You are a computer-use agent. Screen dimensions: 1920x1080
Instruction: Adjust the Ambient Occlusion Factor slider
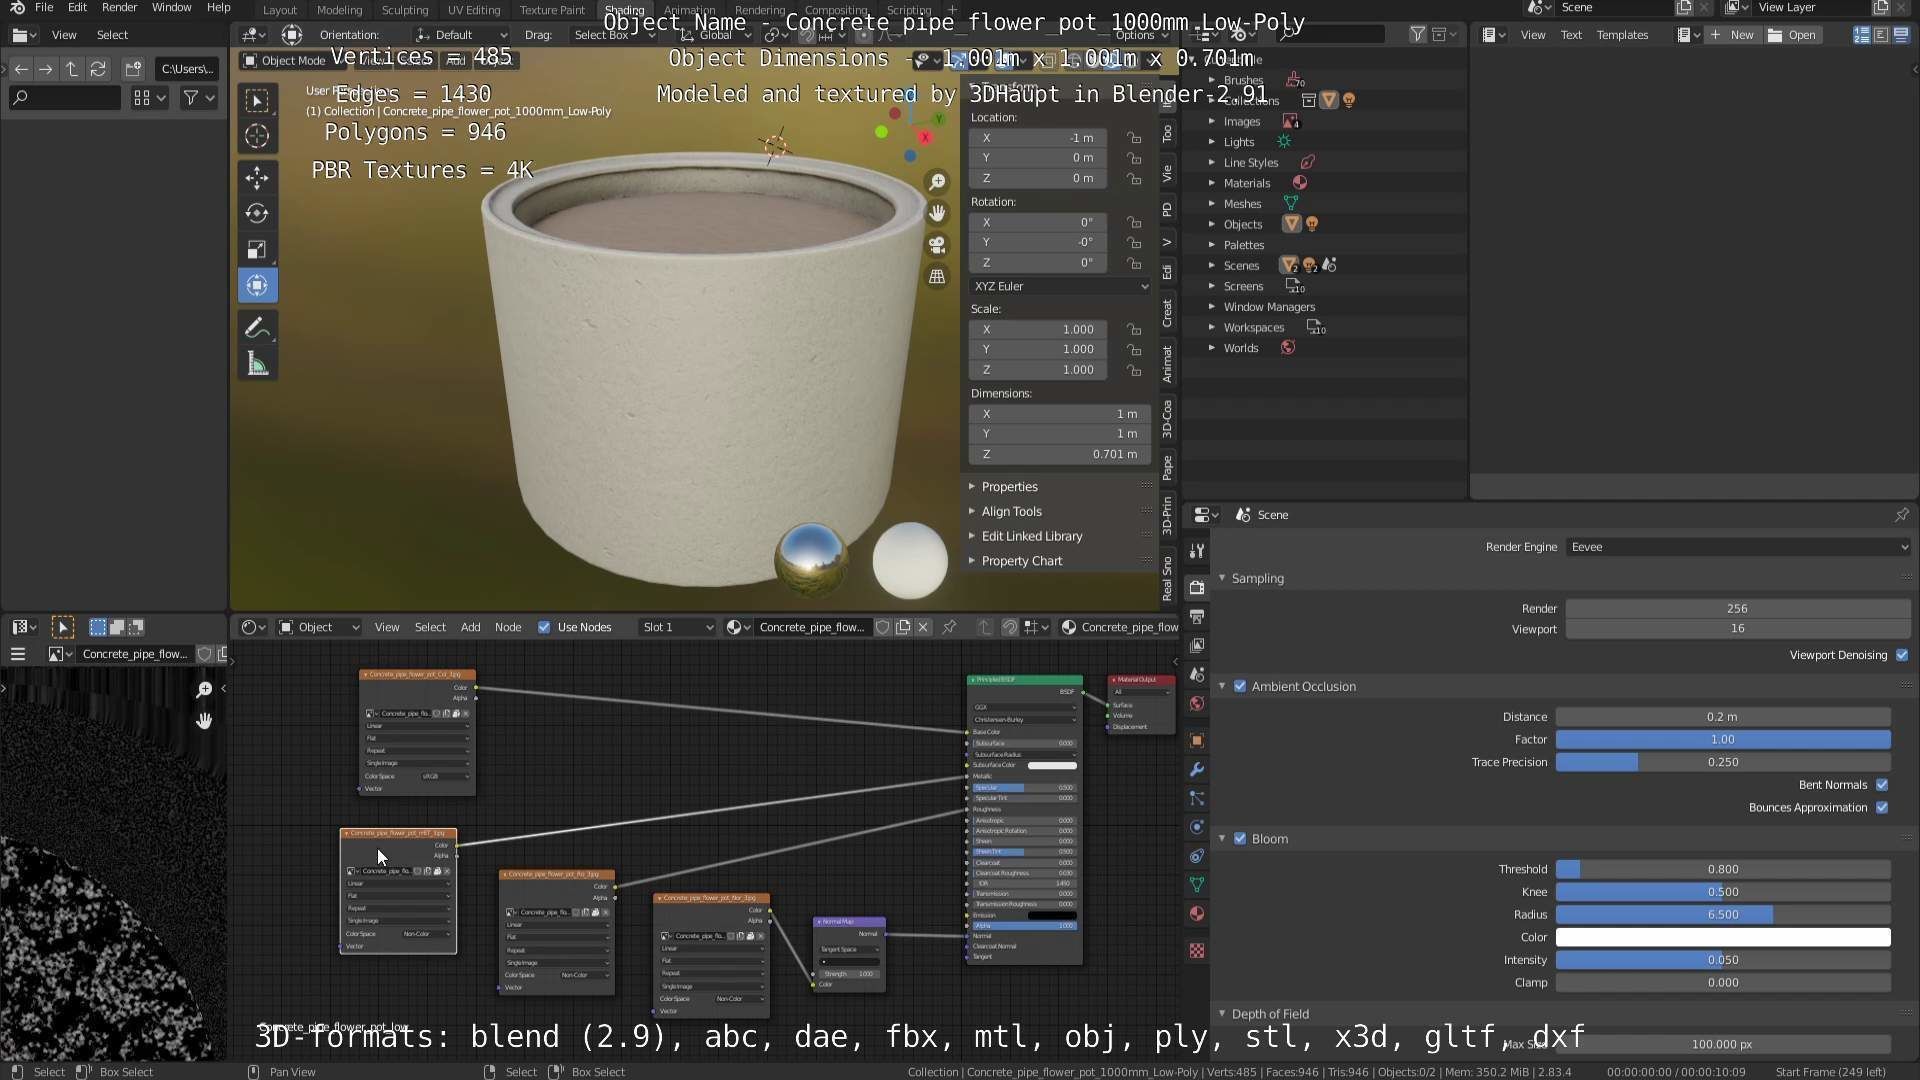click(x=1723, y=740)
